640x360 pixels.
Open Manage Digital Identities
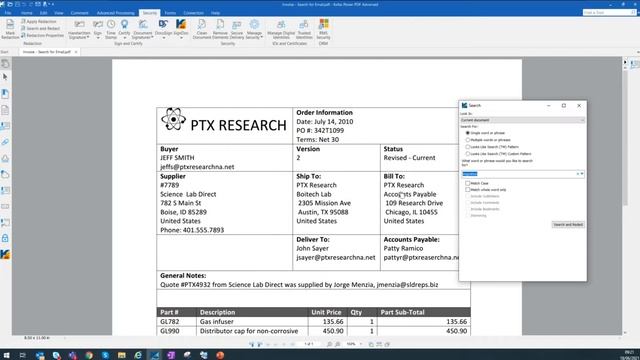[x=281, y=29]
